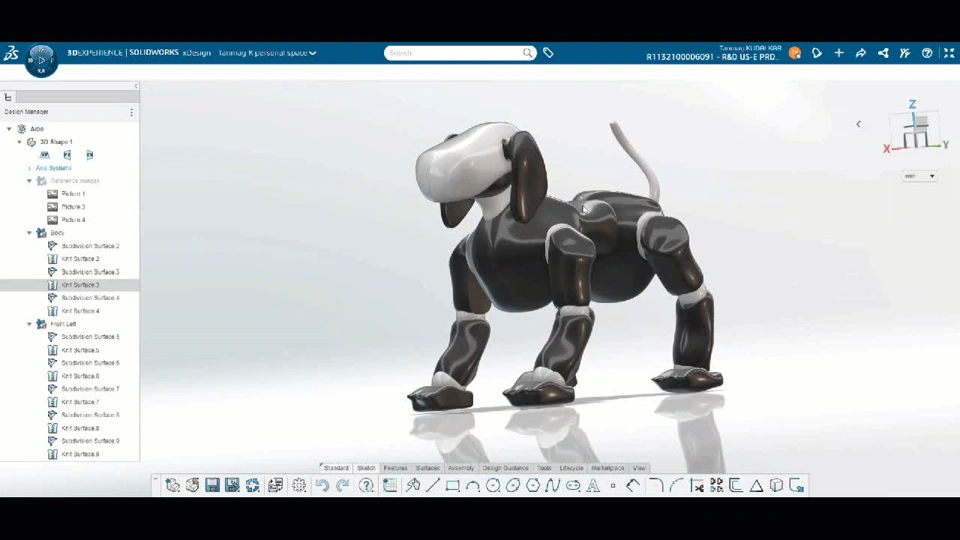Switch to the Features tab
Image resolution: width=960 pixels, height=540 pixels.
pyautogui.click(x=396, y=468)
